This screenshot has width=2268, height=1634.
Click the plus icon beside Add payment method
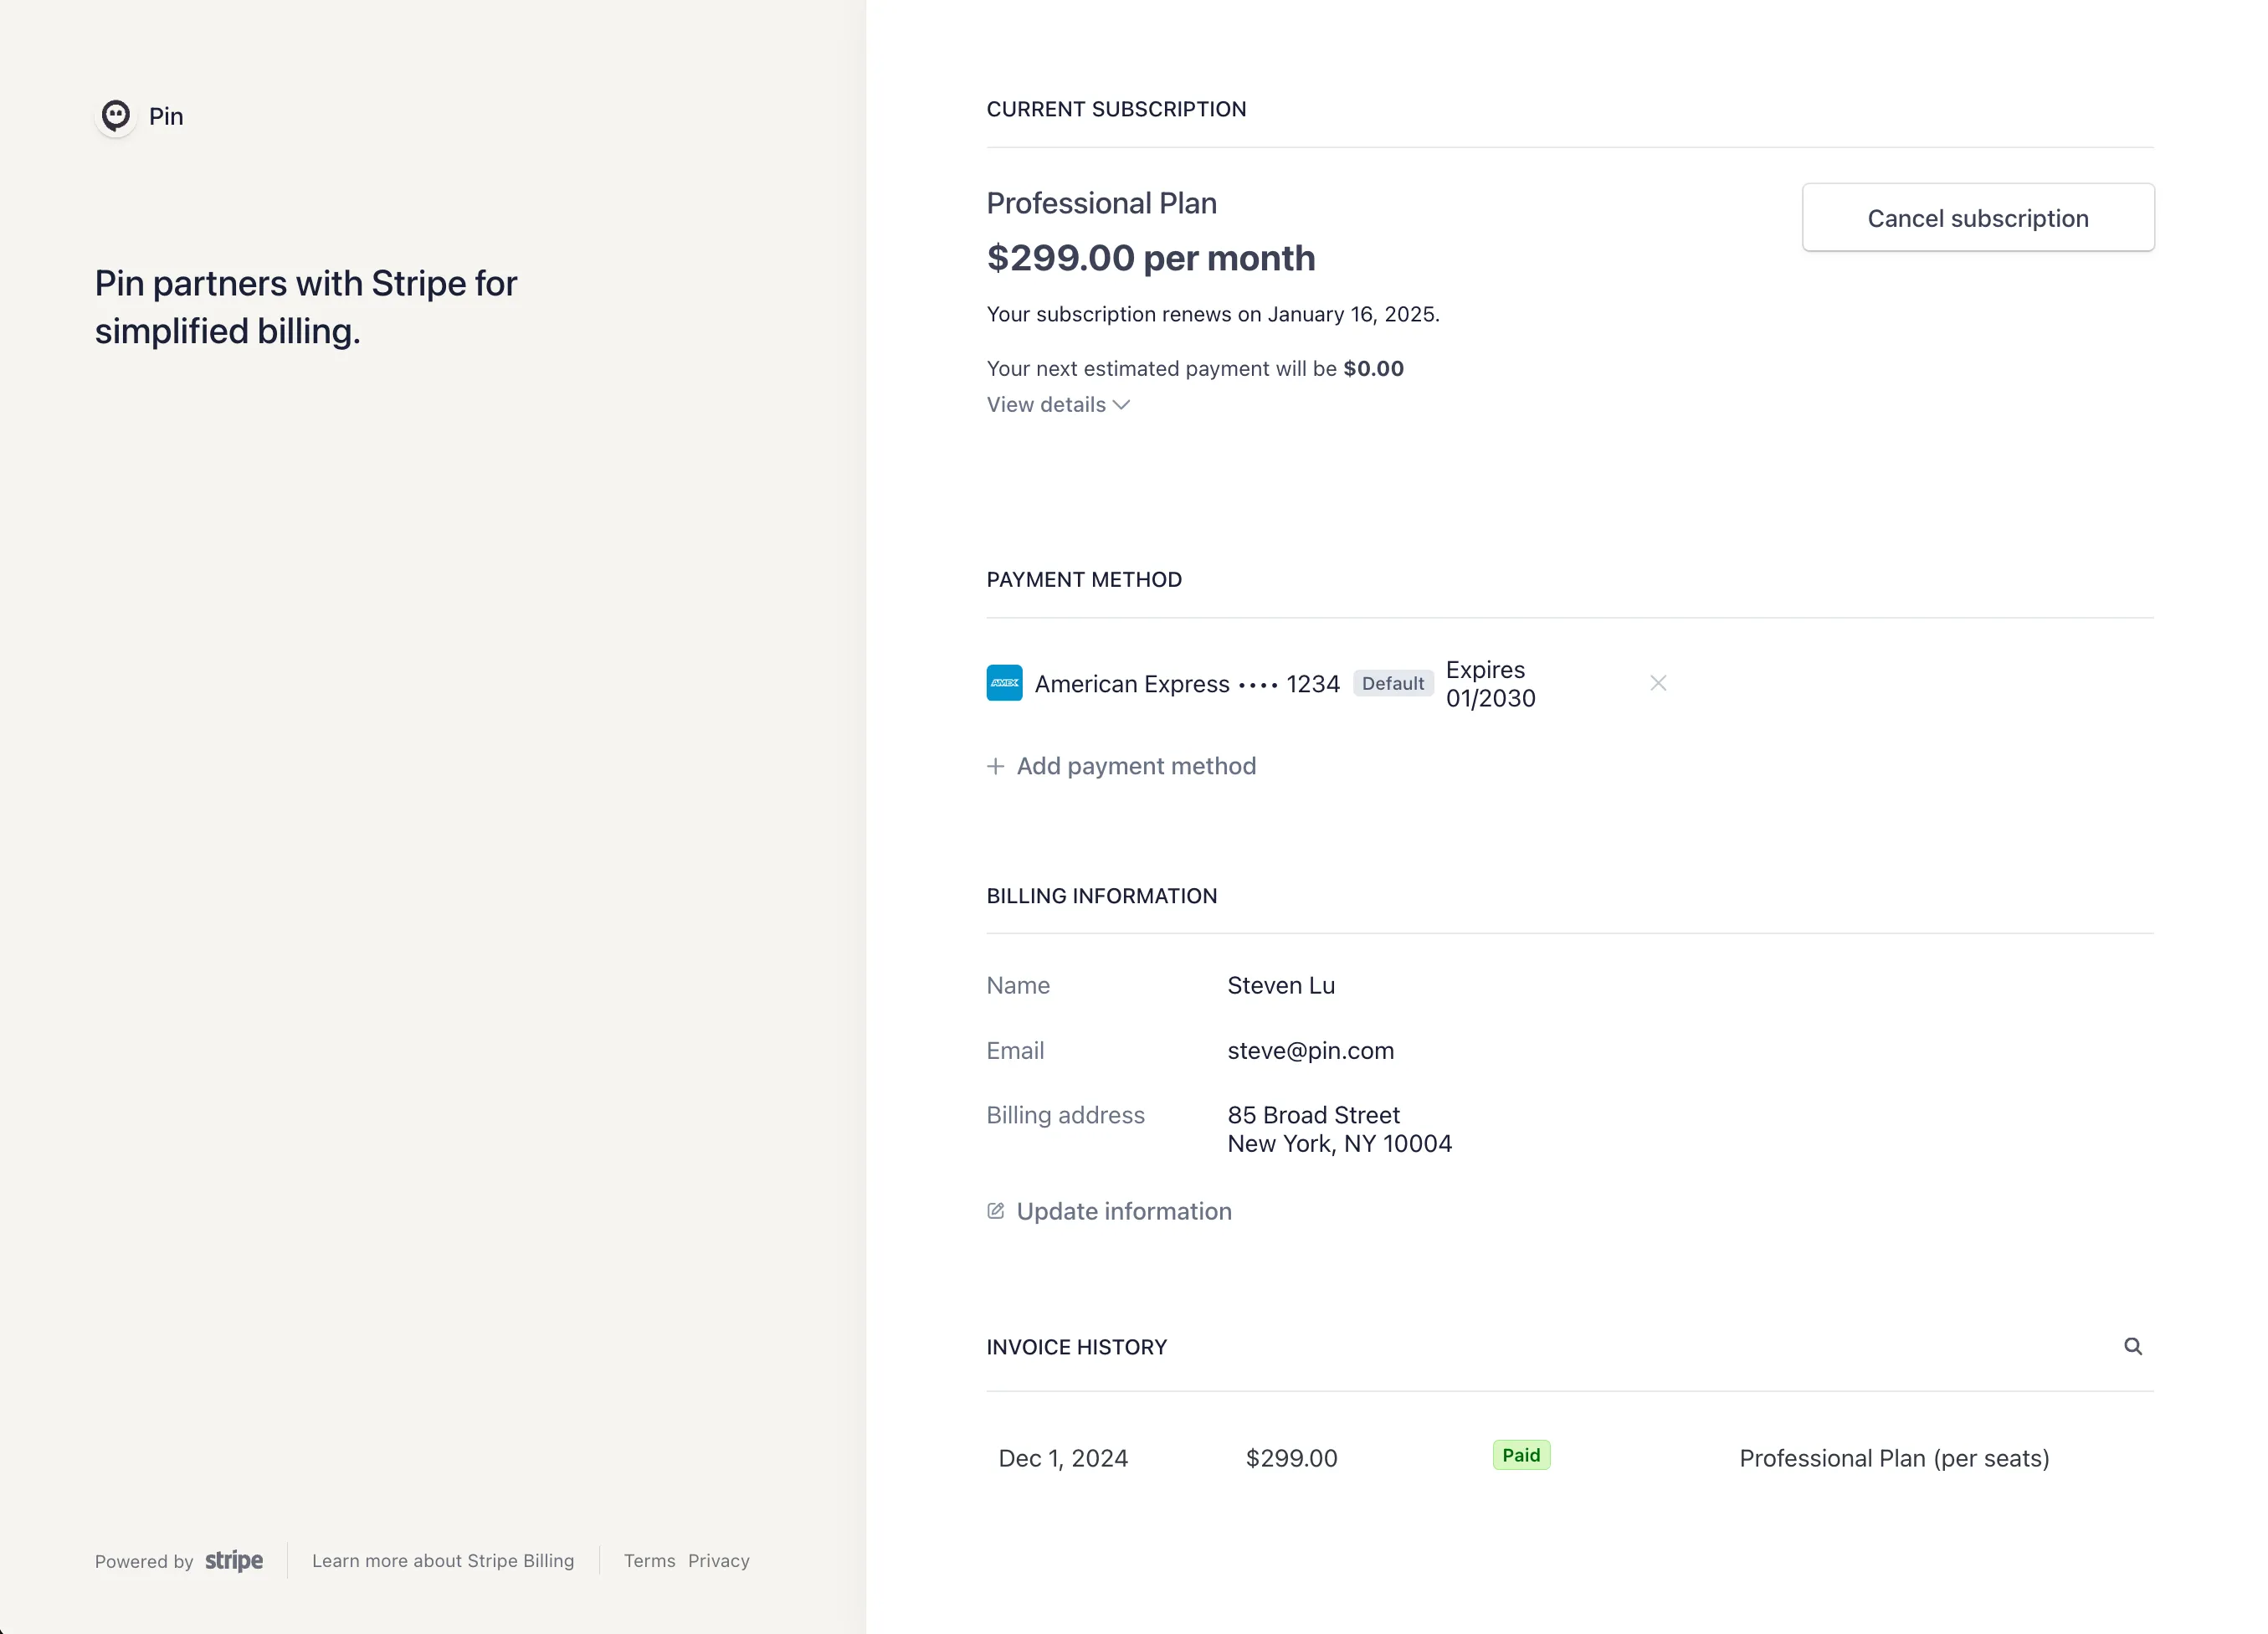click(x=995, y=766)
